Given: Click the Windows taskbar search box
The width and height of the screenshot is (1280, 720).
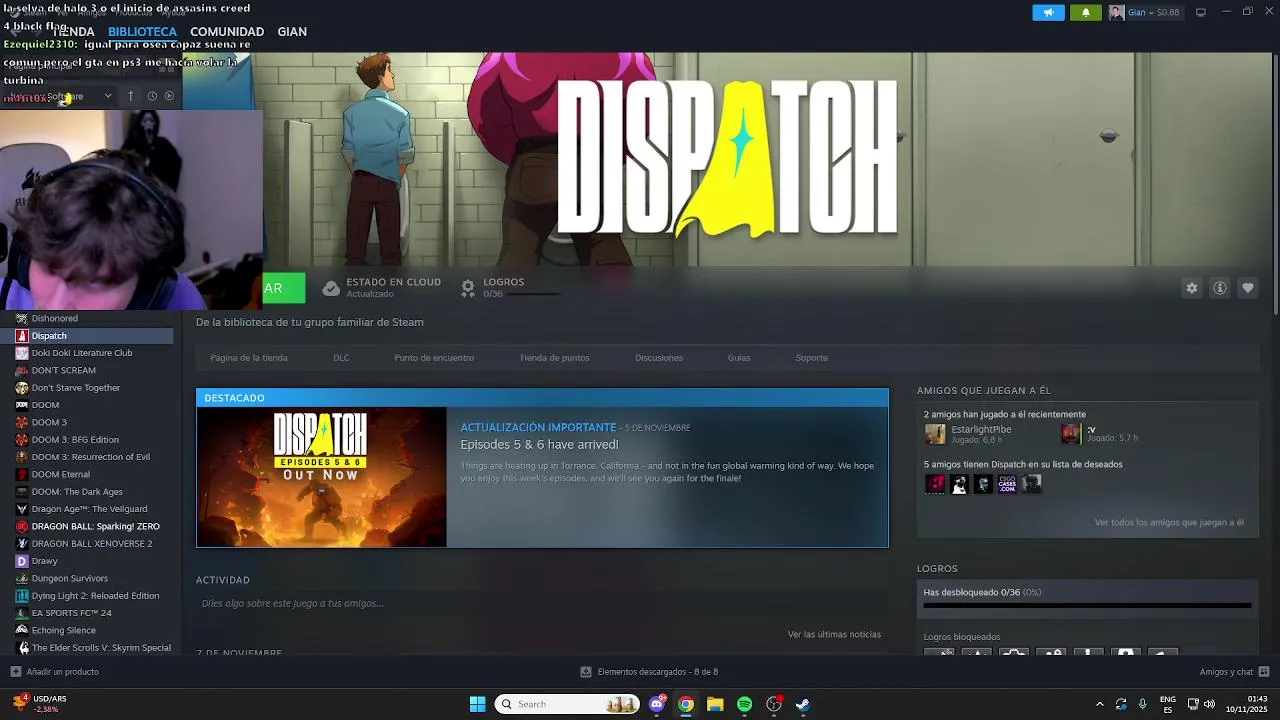Looking at the screenshot, I should point(568,704).
